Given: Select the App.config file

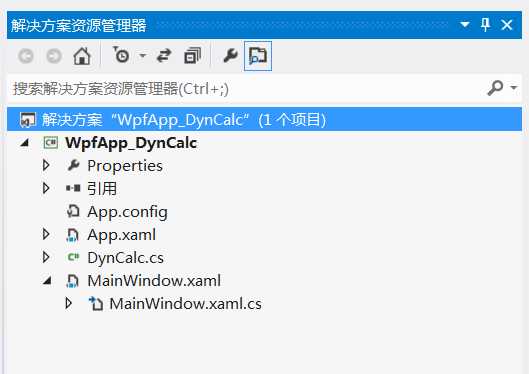Looking at the screenshot, I should (128, 212).
